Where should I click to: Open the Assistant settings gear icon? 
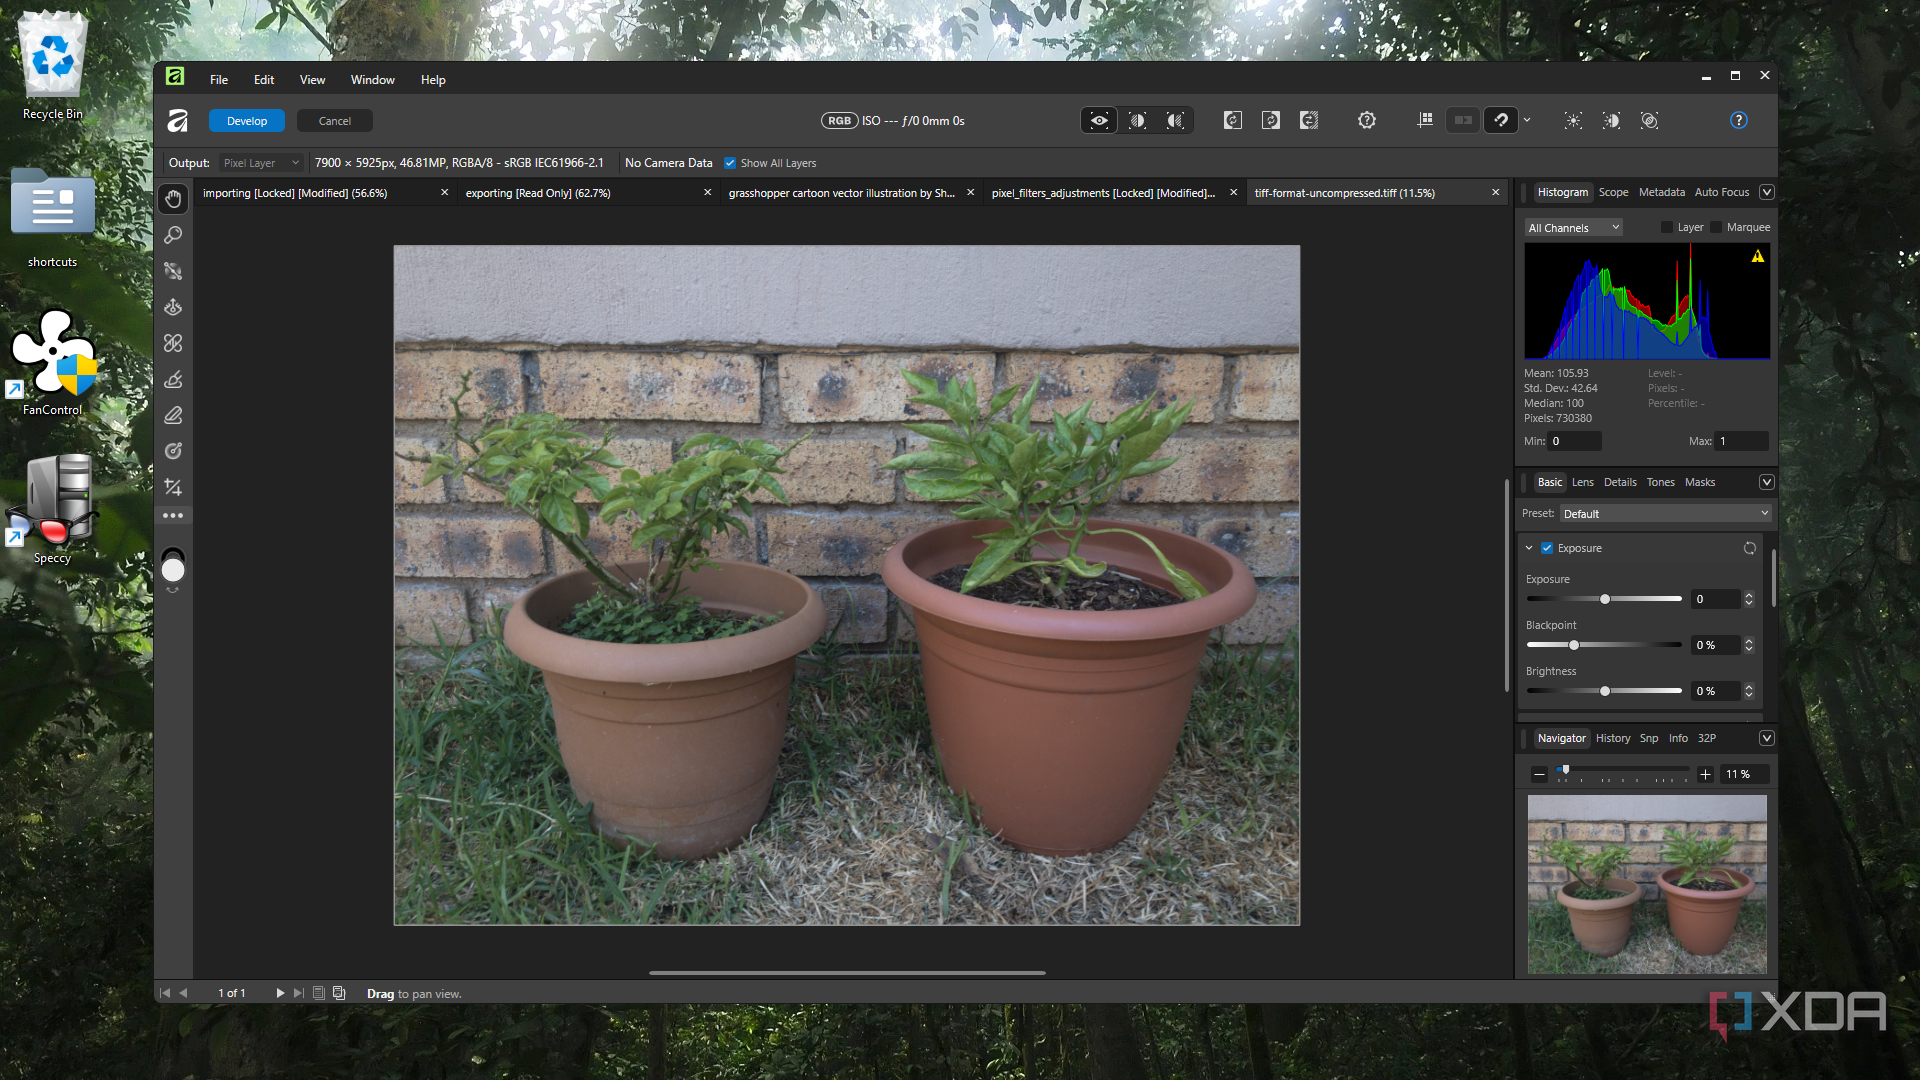(1367, 121)
